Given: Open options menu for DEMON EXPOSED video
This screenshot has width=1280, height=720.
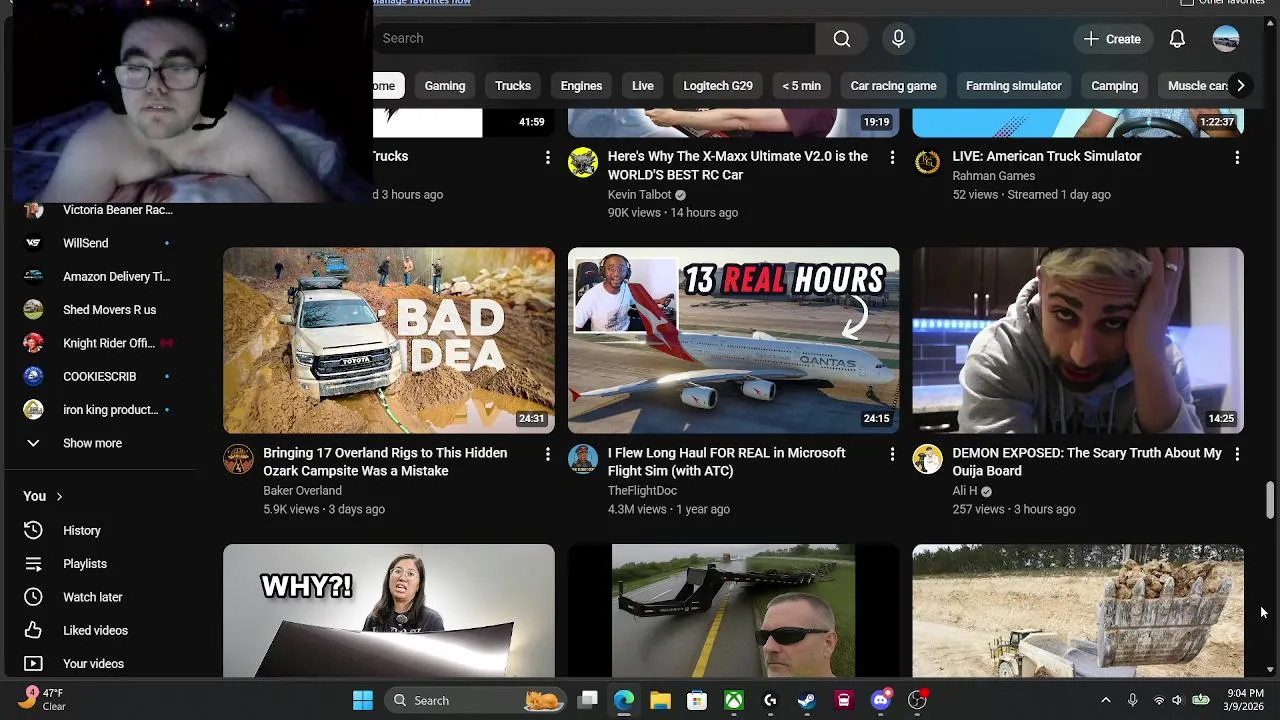Looking at the screenshot, I should (x=1237, y=454).
